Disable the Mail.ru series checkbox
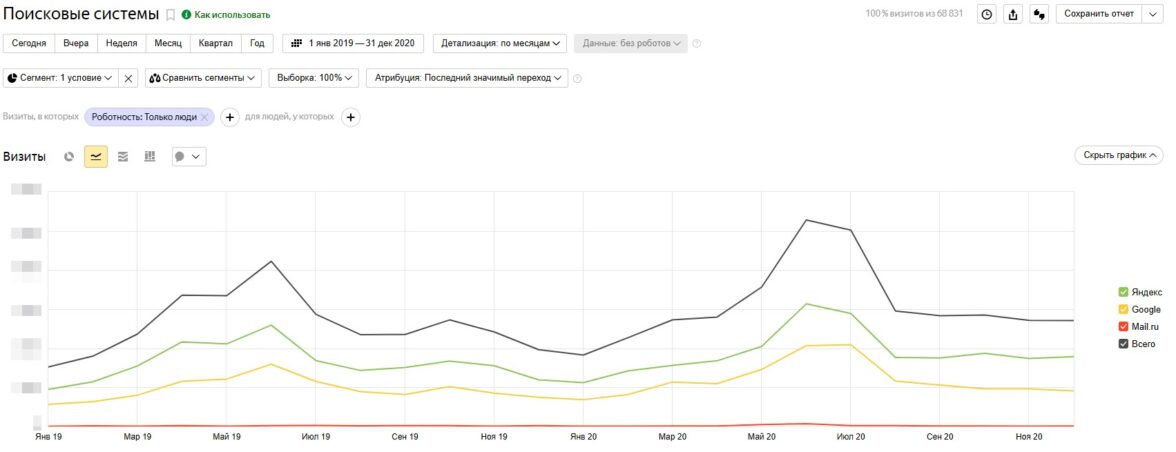1176x452 pixels. (x=1124, y=327)
